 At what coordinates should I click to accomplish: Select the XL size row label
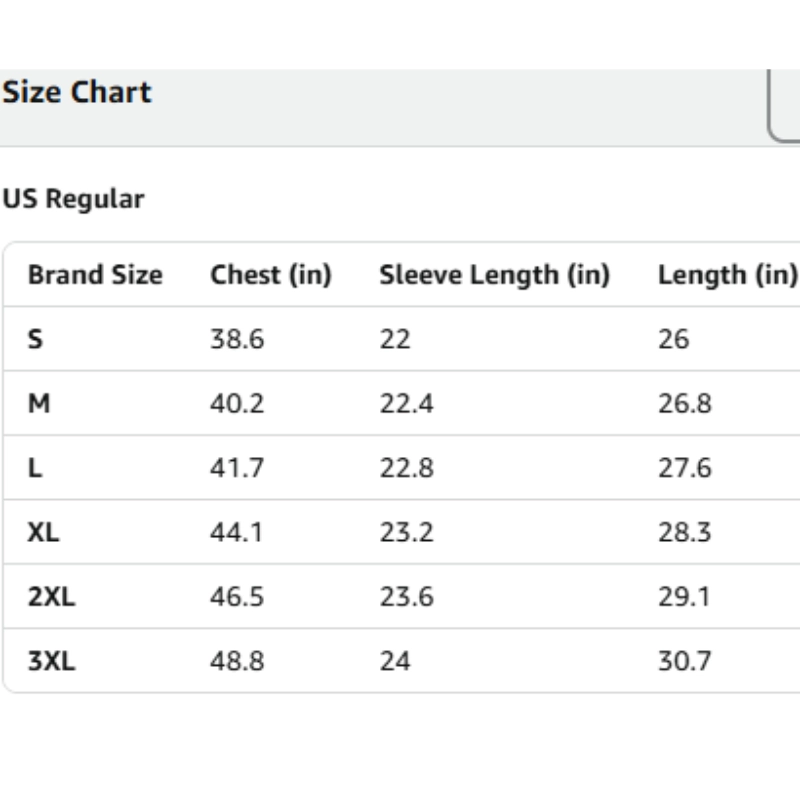pos(43,532)
